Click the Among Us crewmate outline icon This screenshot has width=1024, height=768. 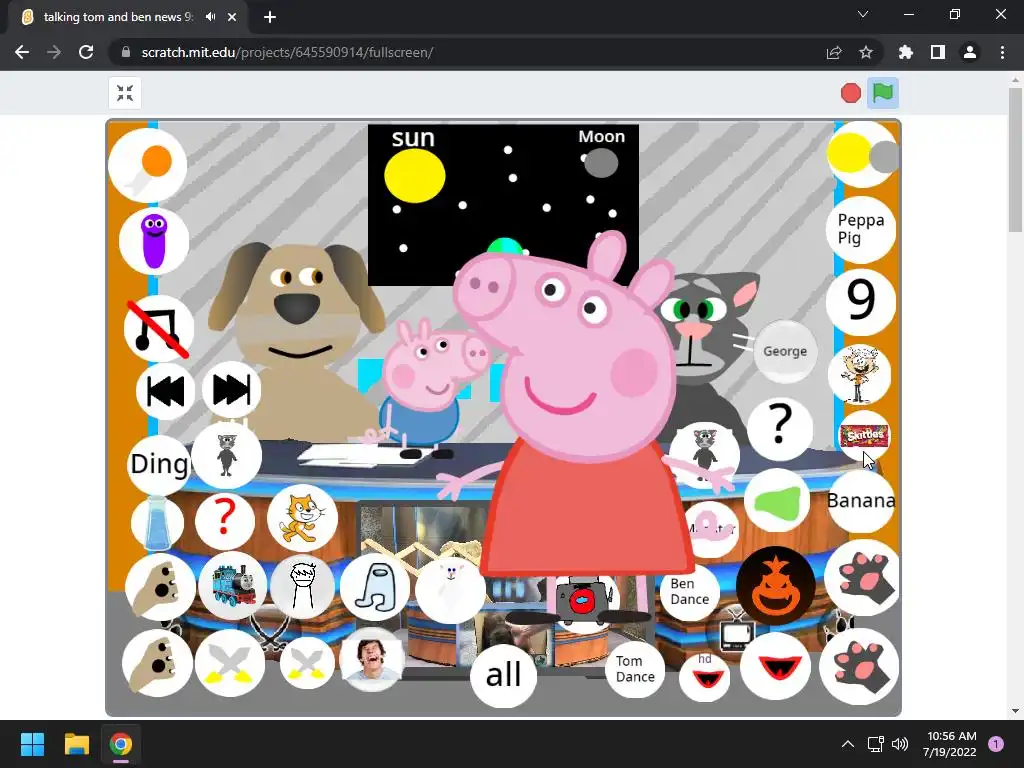375,587
